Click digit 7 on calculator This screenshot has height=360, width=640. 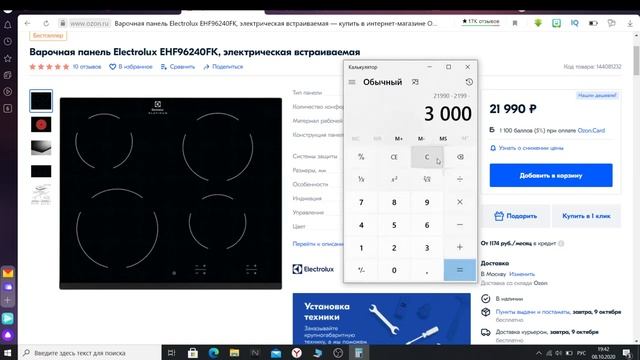(361, 202)
